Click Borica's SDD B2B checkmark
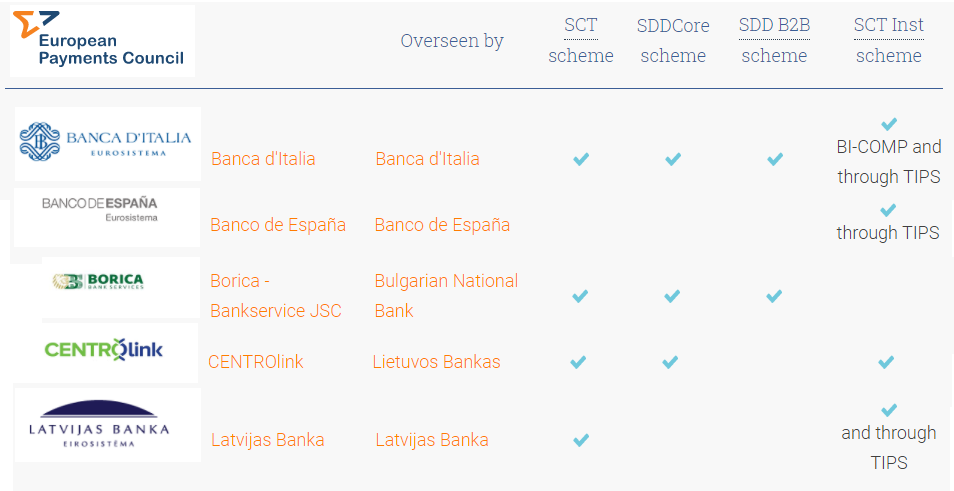954x491 pixels. 774,296
